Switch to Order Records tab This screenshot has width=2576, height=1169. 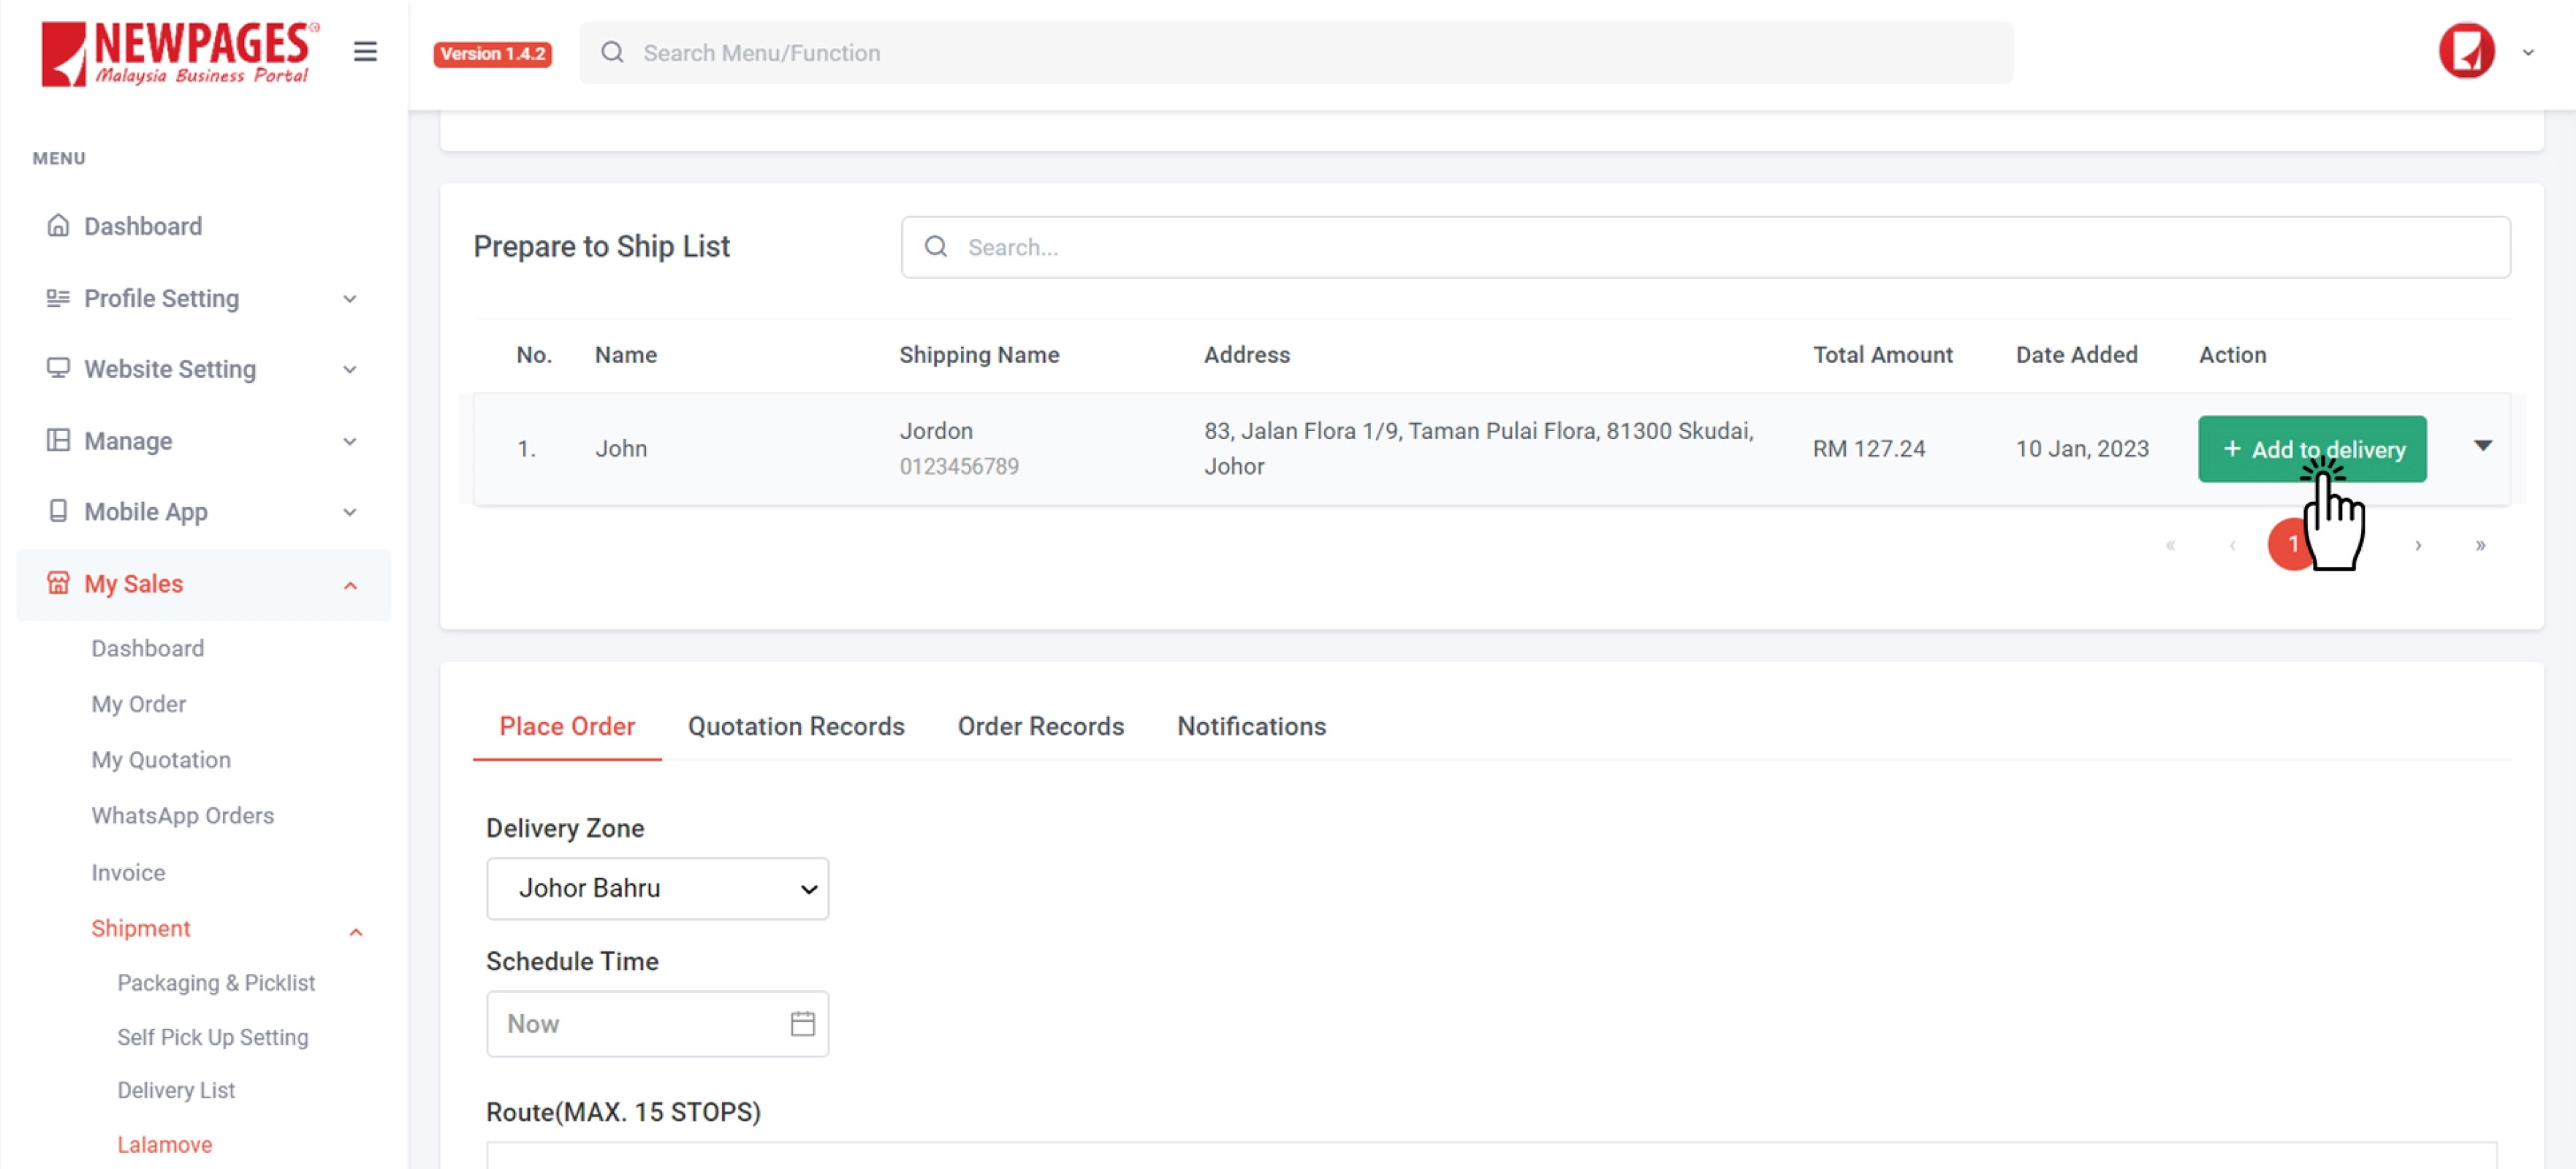tap(1040, 726)
